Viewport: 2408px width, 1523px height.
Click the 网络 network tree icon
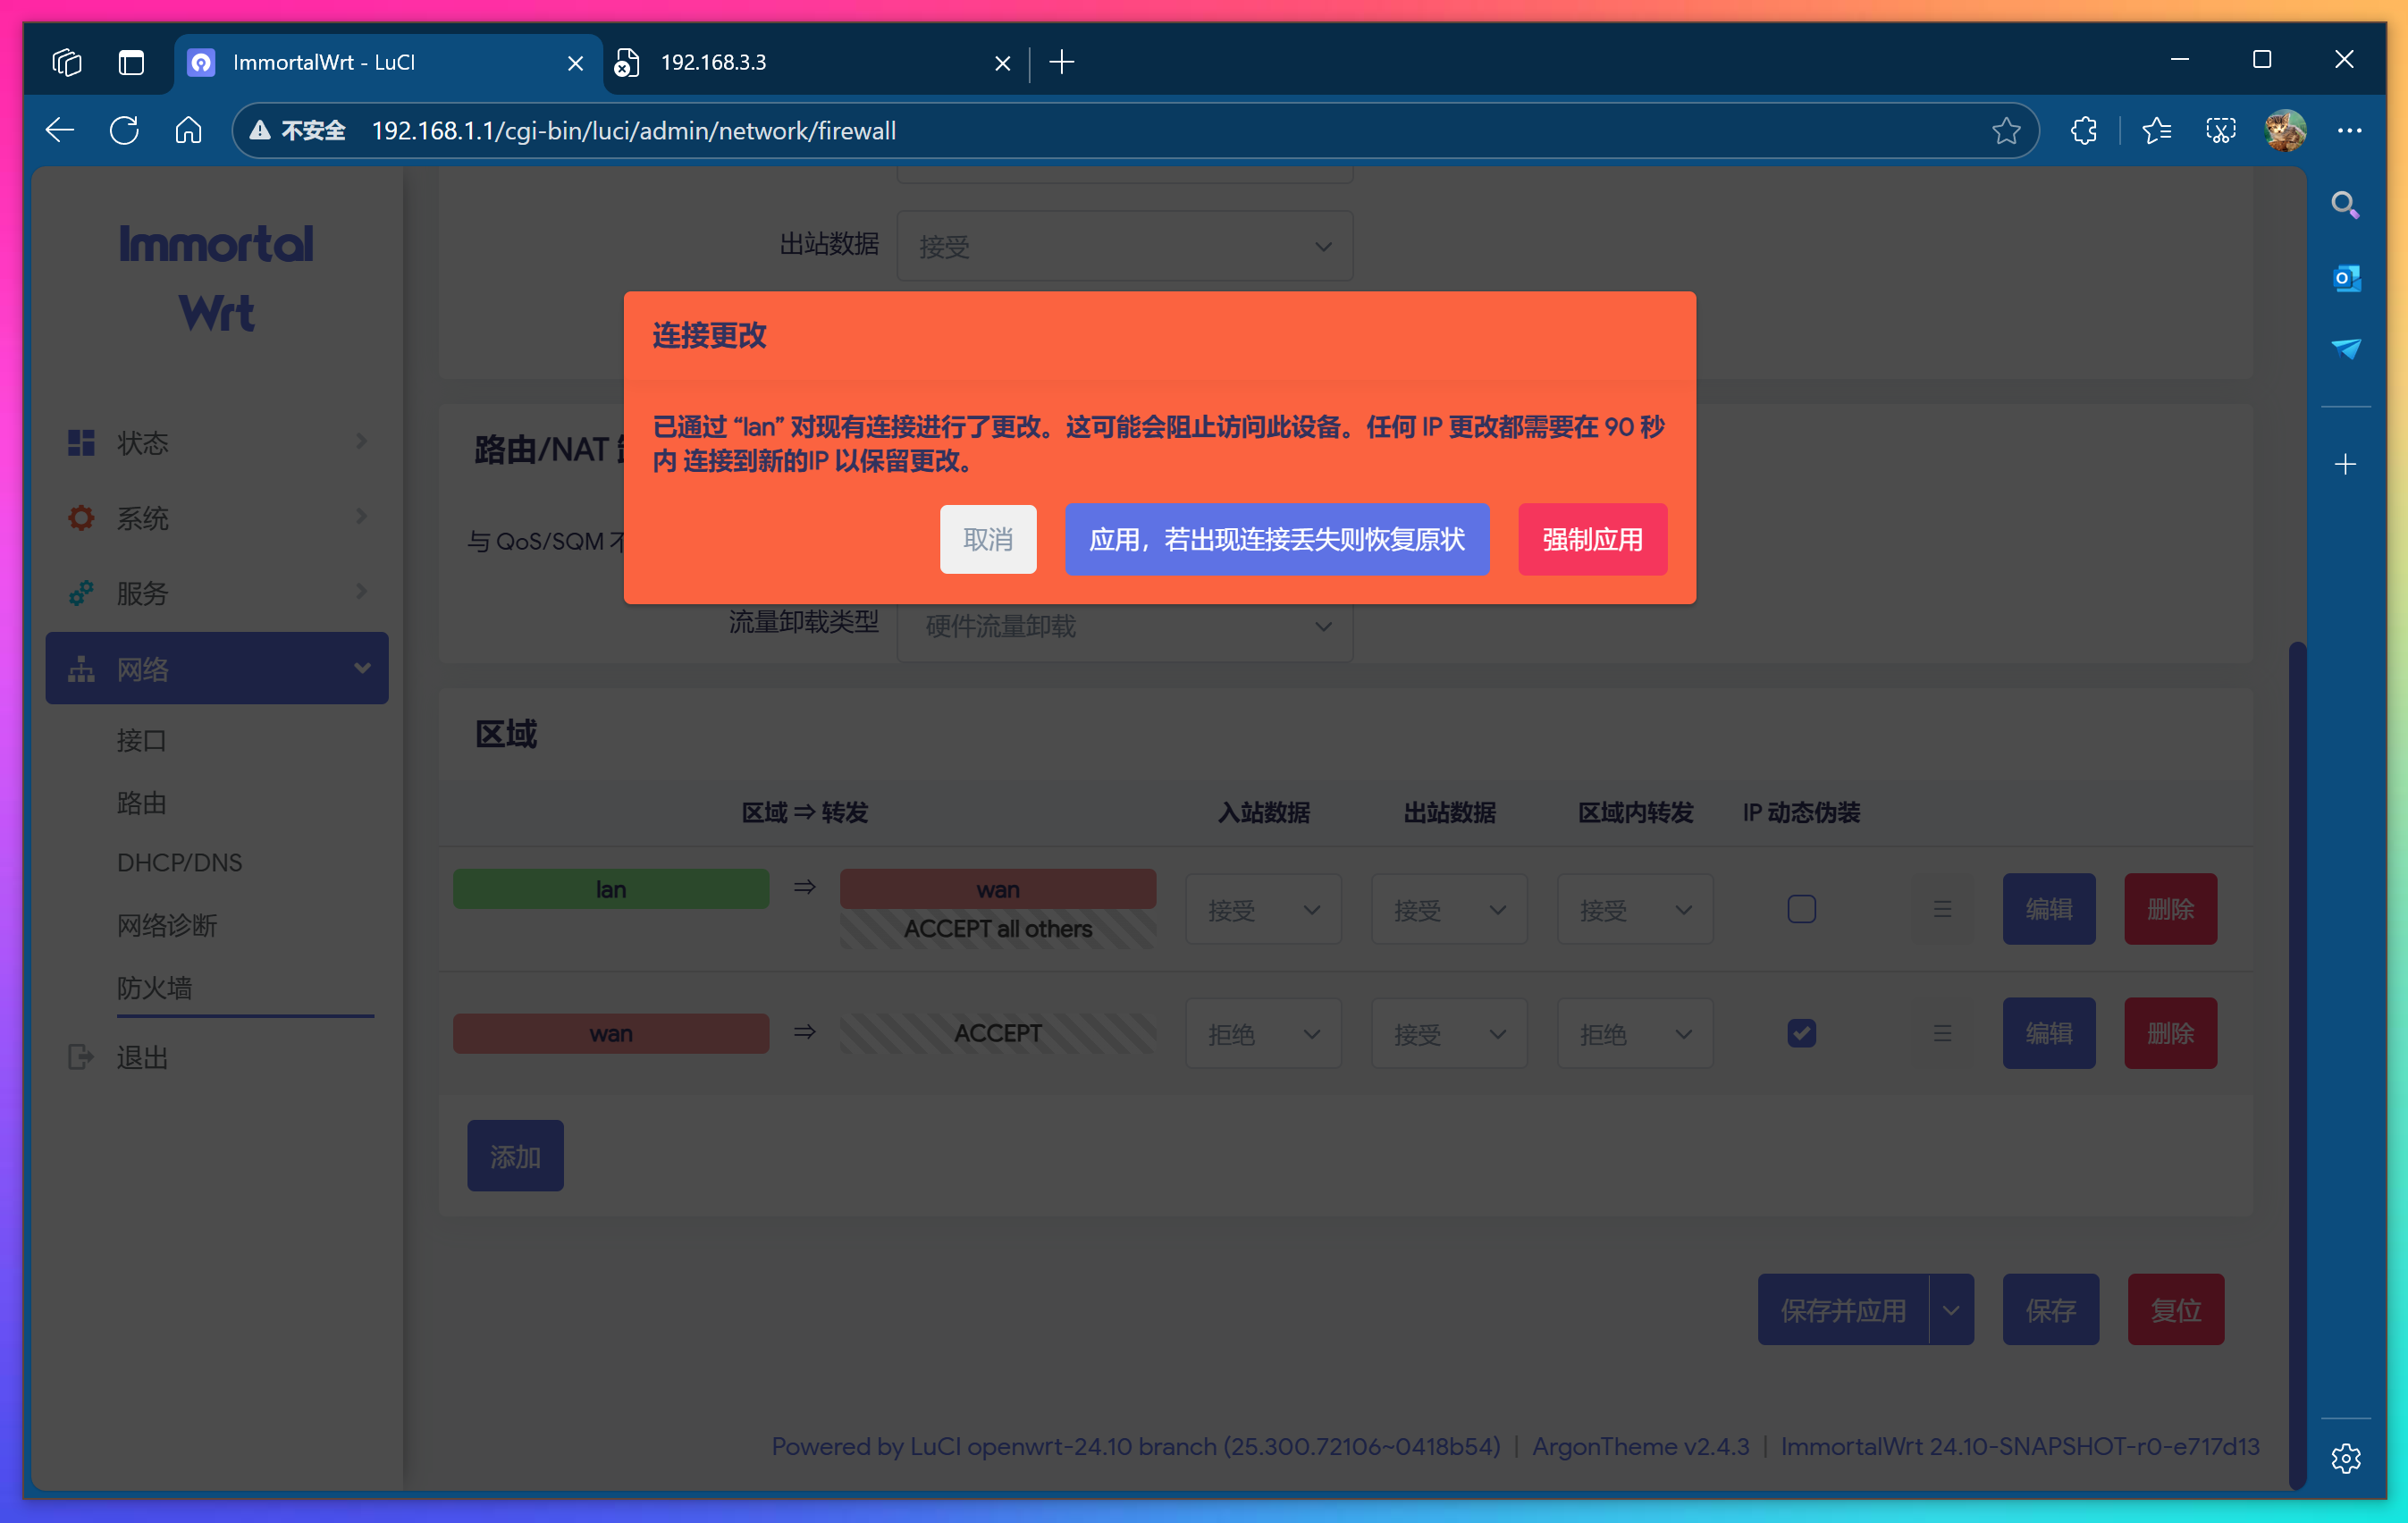pyautogui.click(x=80, y=668)
